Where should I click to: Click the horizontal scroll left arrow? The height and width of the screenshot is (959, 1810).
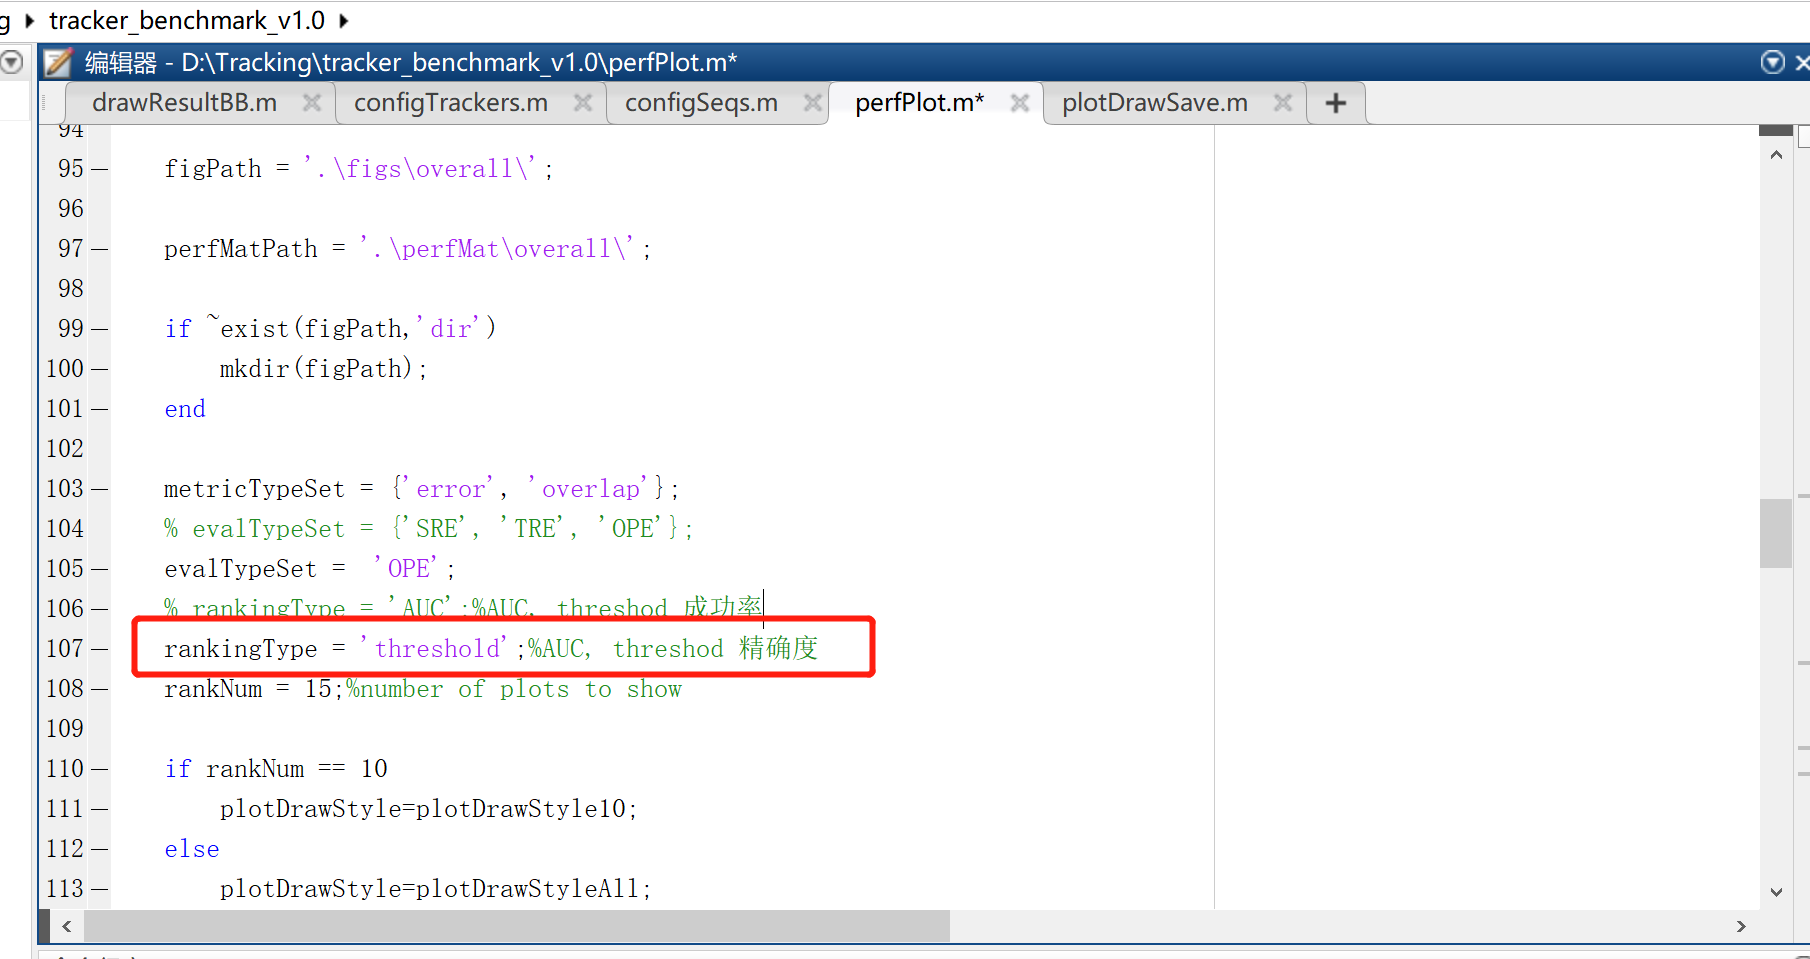pos(67,926)
